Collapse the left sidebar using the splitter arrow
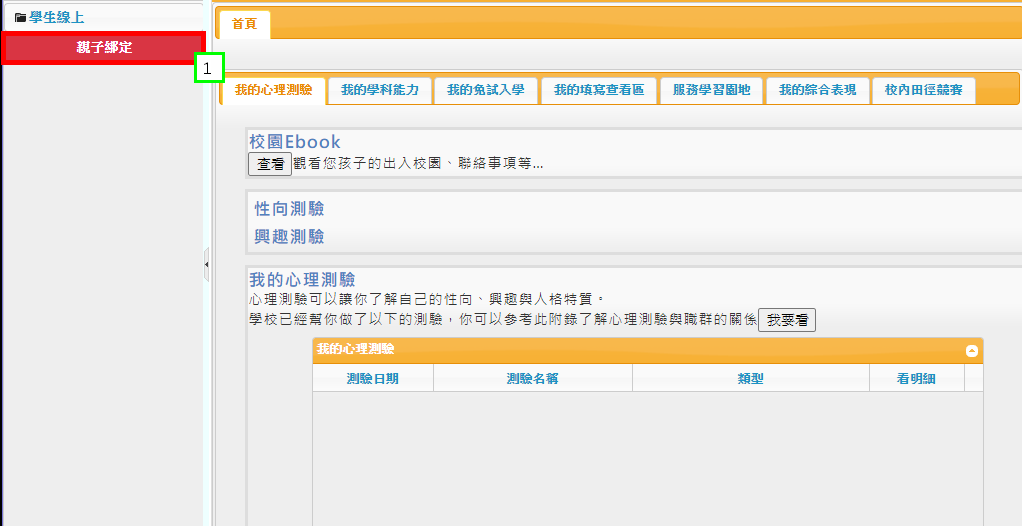Image resolution: width=1022 pixels, height=526 pixels. tap(206, 264)
